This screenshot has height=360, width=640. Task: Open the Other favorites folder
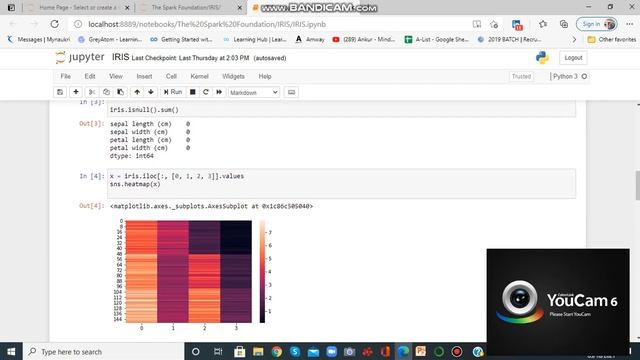click(611, 40)
